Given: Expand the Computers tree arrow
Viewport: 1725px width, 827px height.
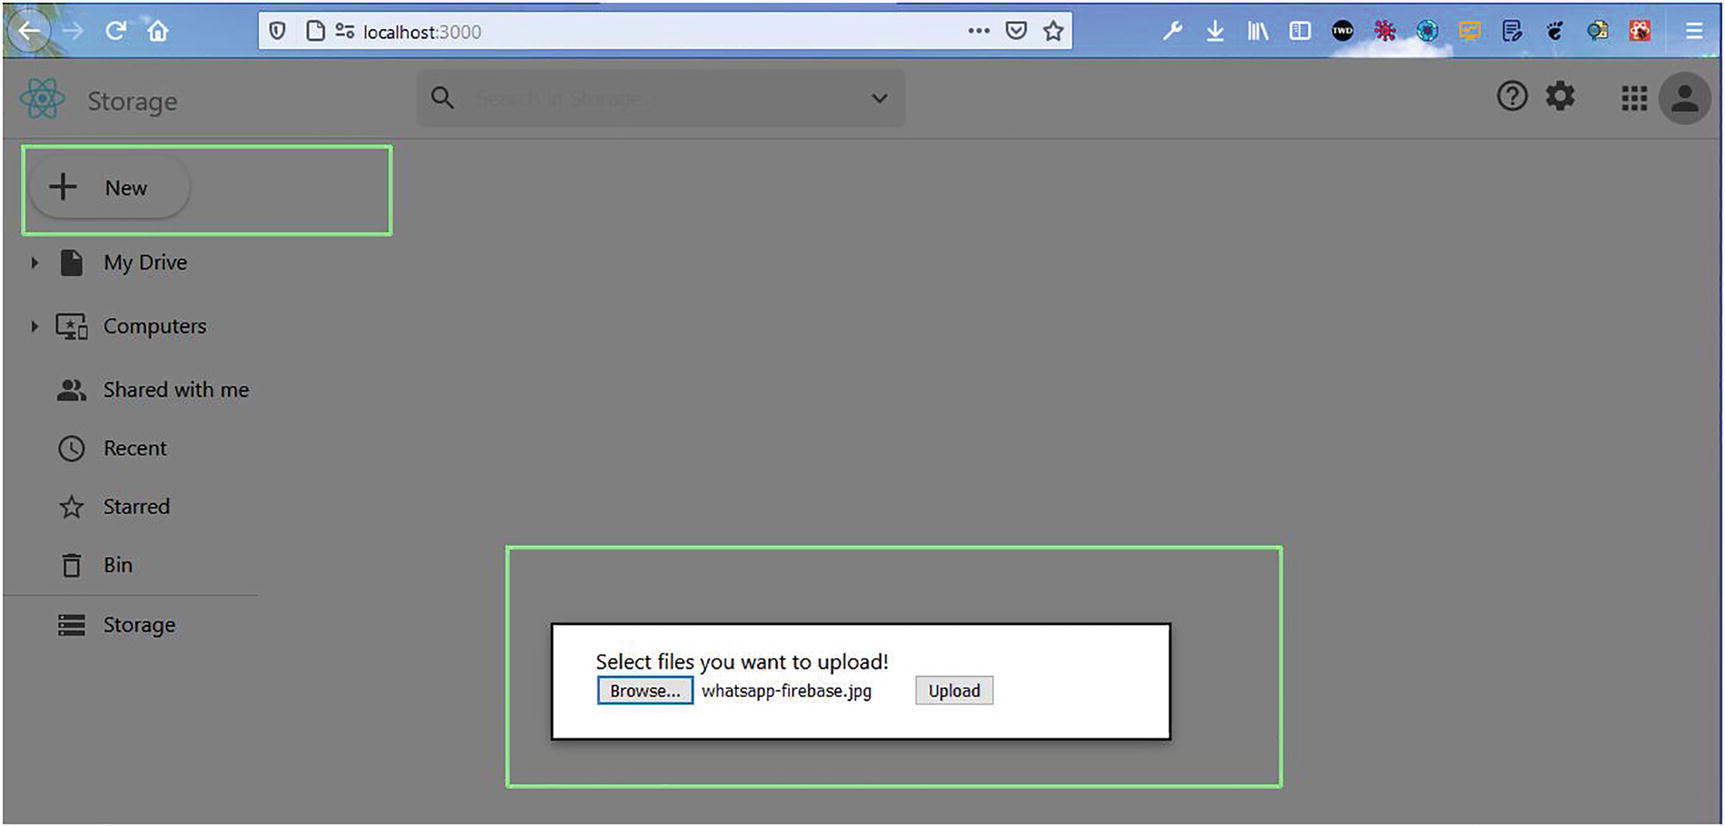Looking at the screenshot, I should point(34,326).
